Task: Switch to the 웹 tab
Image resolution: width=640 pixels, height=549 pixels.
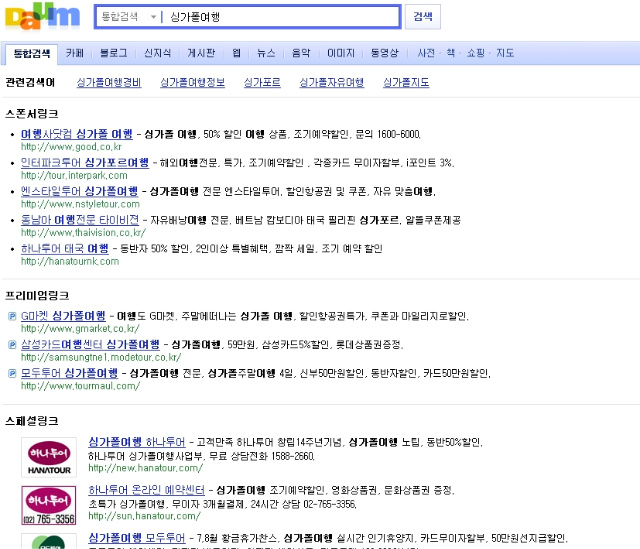Action: pos(236,53)
